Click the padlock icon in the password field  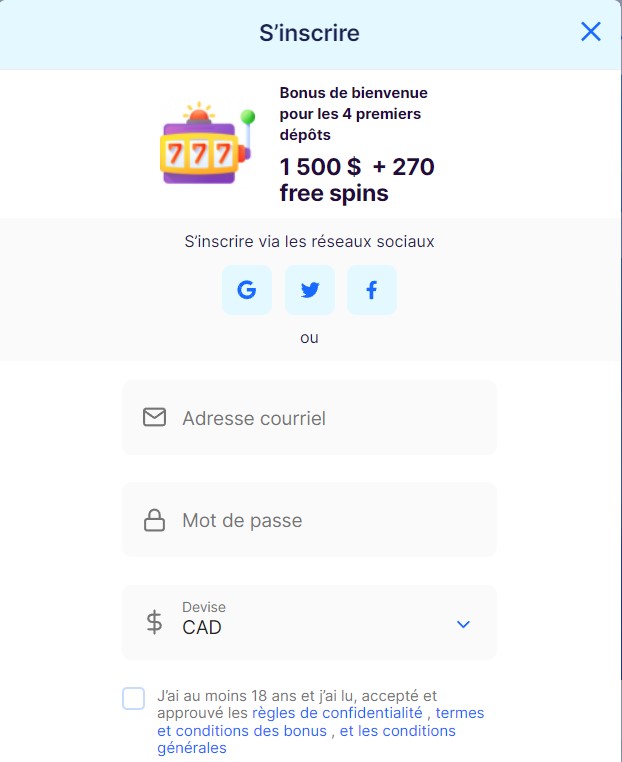point(154,520)
